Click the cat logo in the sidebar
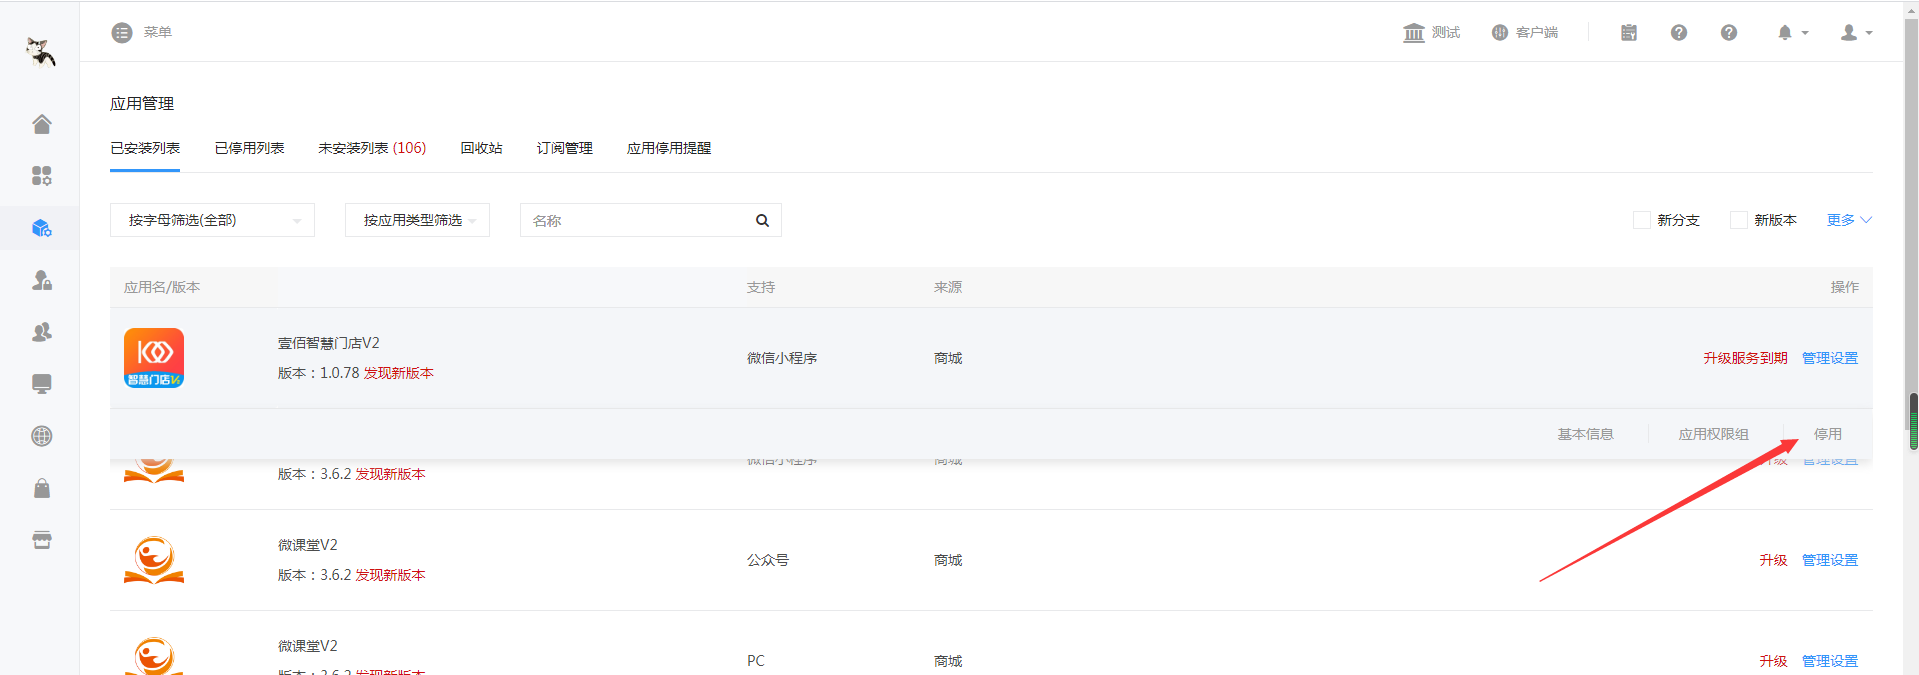Viewport: 1919px width, 675px height. coord(40,51)
